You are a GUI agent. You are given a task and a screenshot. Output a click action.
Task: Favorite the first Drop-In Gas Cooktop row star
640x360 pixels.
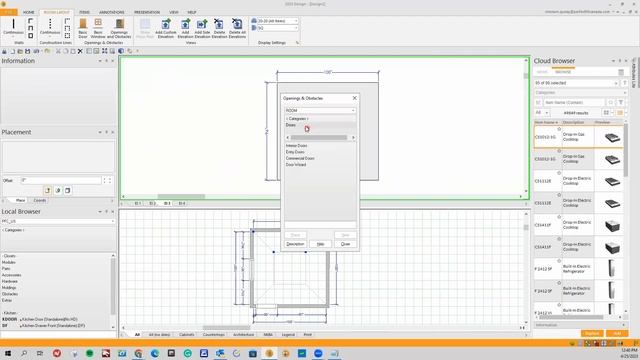click(559, 129)
